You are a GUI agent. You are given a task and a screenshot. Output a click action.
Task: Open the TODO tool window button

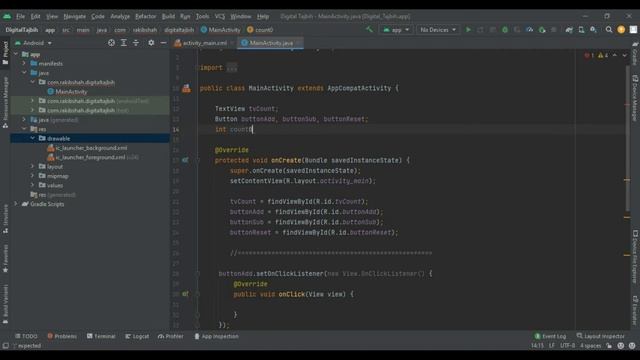(x=26, y=336)
